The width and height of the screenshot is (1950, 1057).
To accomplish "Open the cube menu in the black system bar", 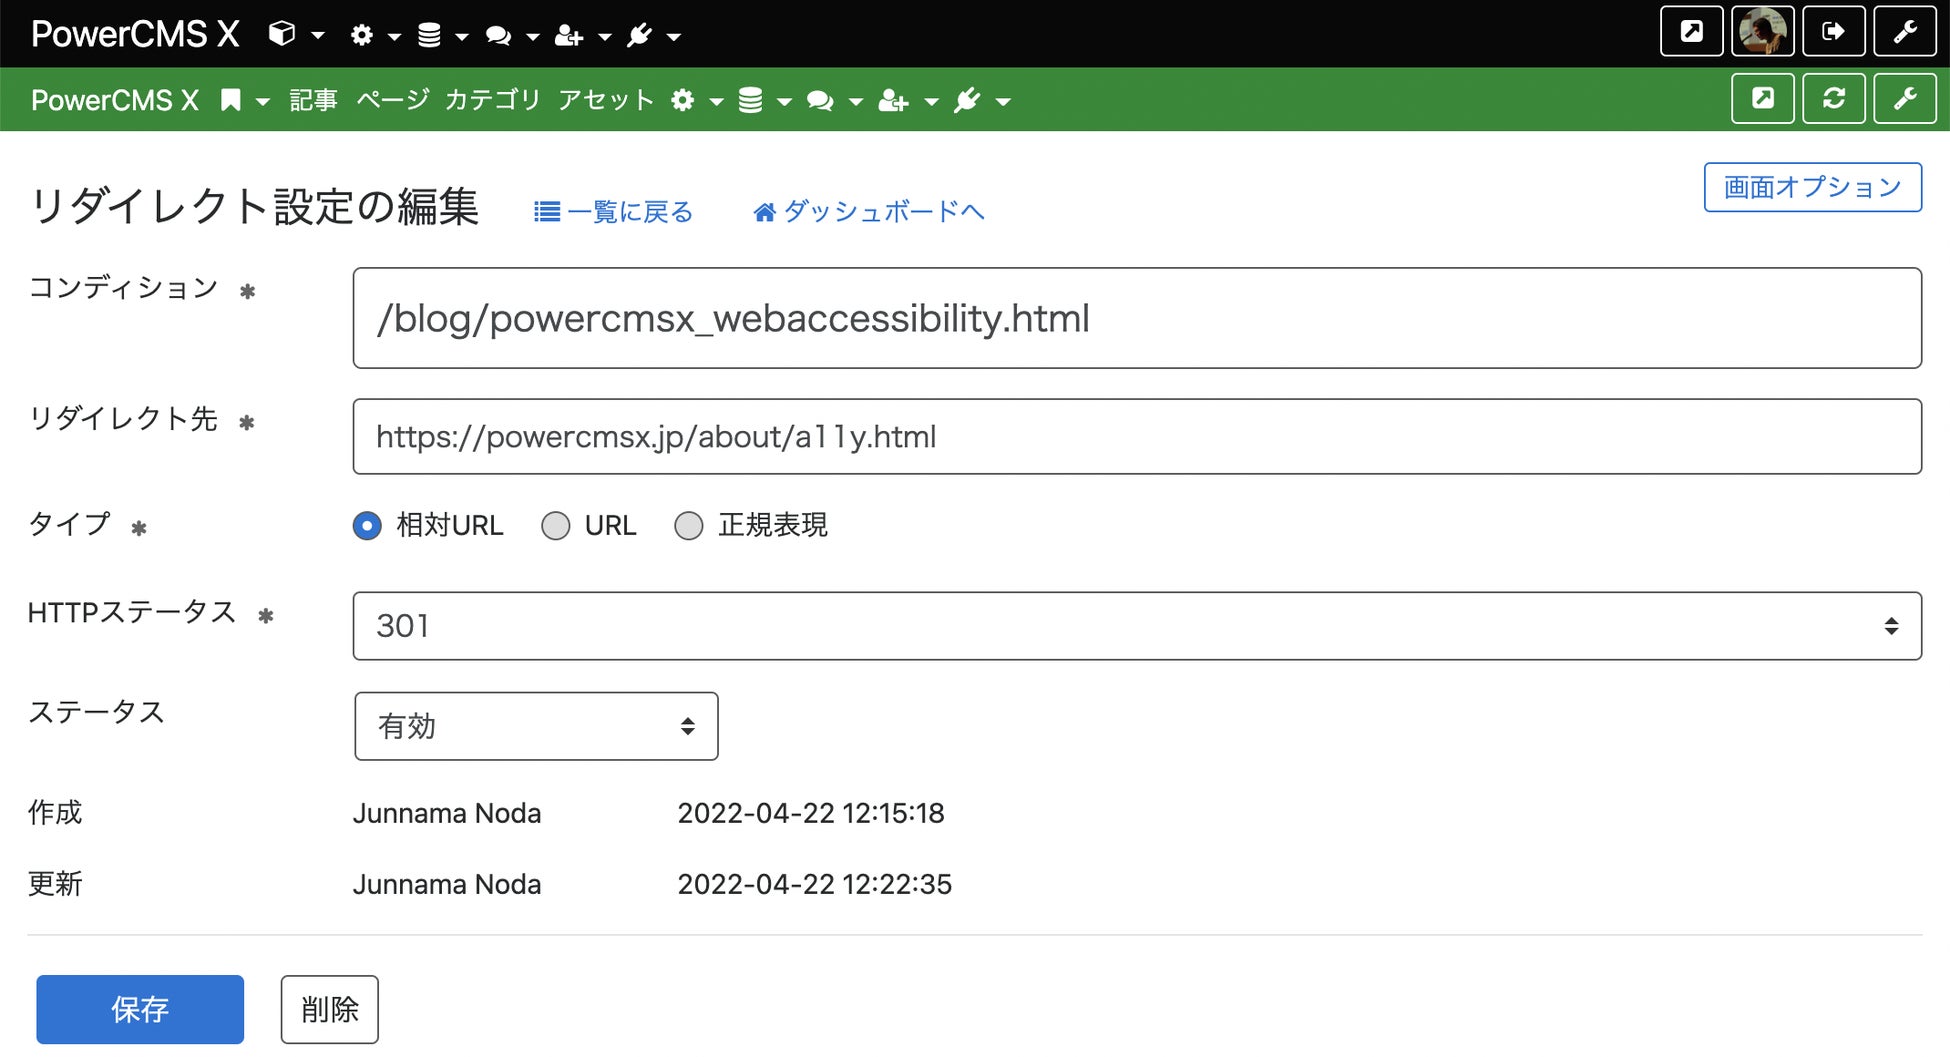I will [296, 35].
